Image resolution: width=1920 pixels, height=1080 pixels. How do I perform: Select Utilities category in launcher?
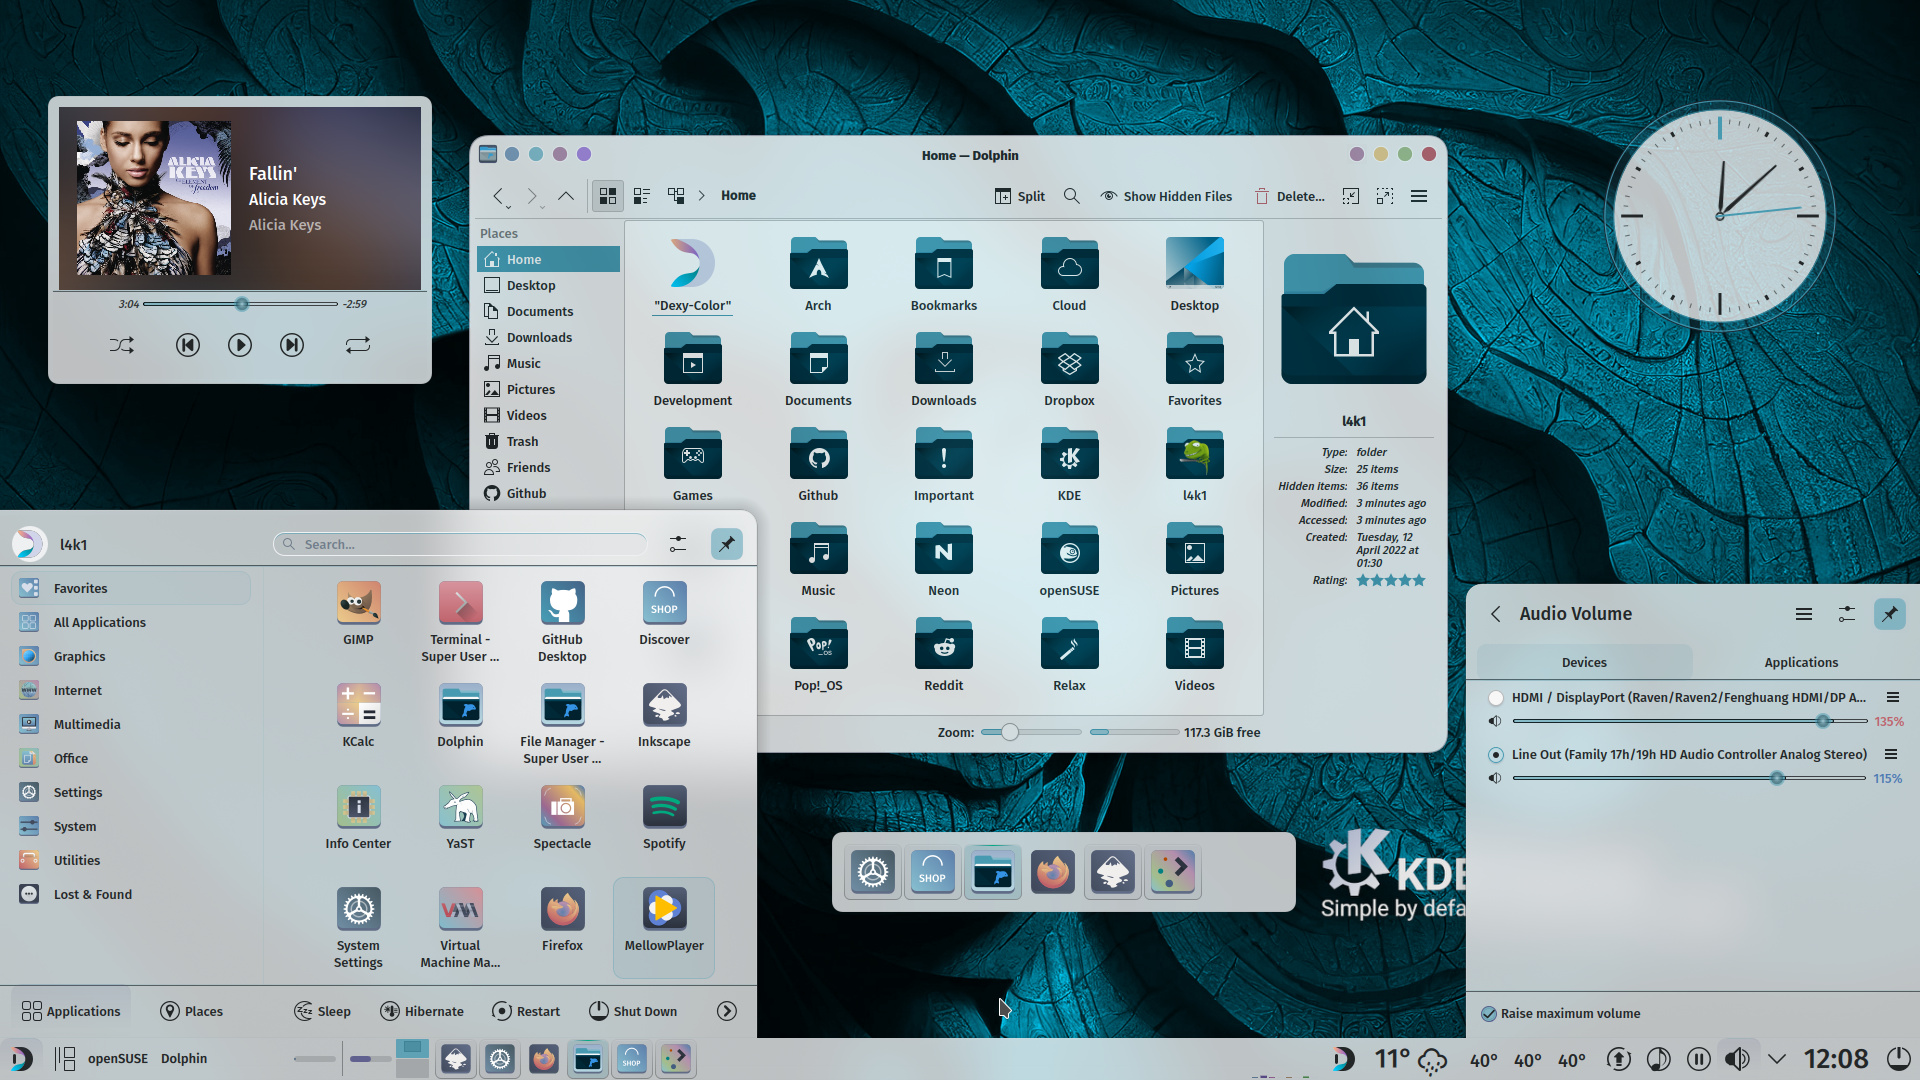coord(131,860)
